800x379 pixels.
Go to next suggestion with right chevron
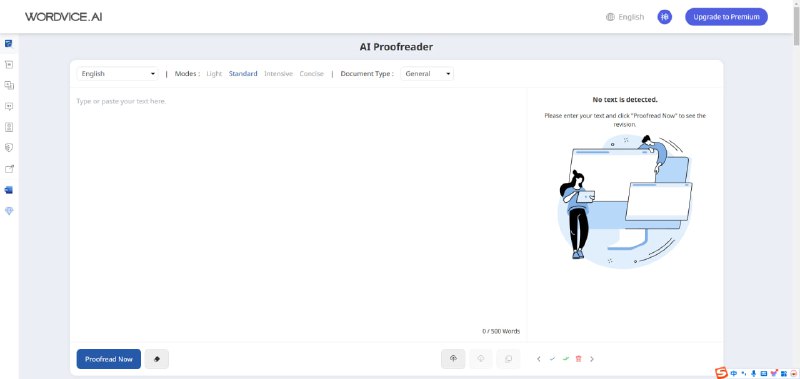click(x=592, y=359)
